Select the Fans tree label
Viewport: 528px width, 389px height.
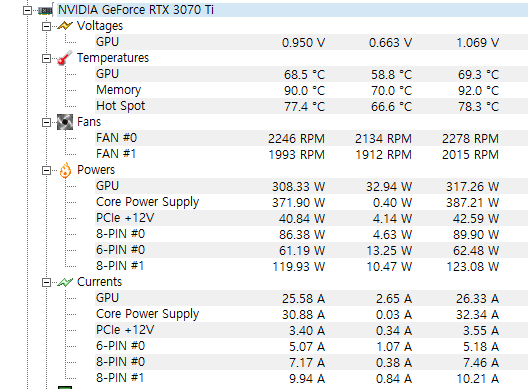point(89,122)
